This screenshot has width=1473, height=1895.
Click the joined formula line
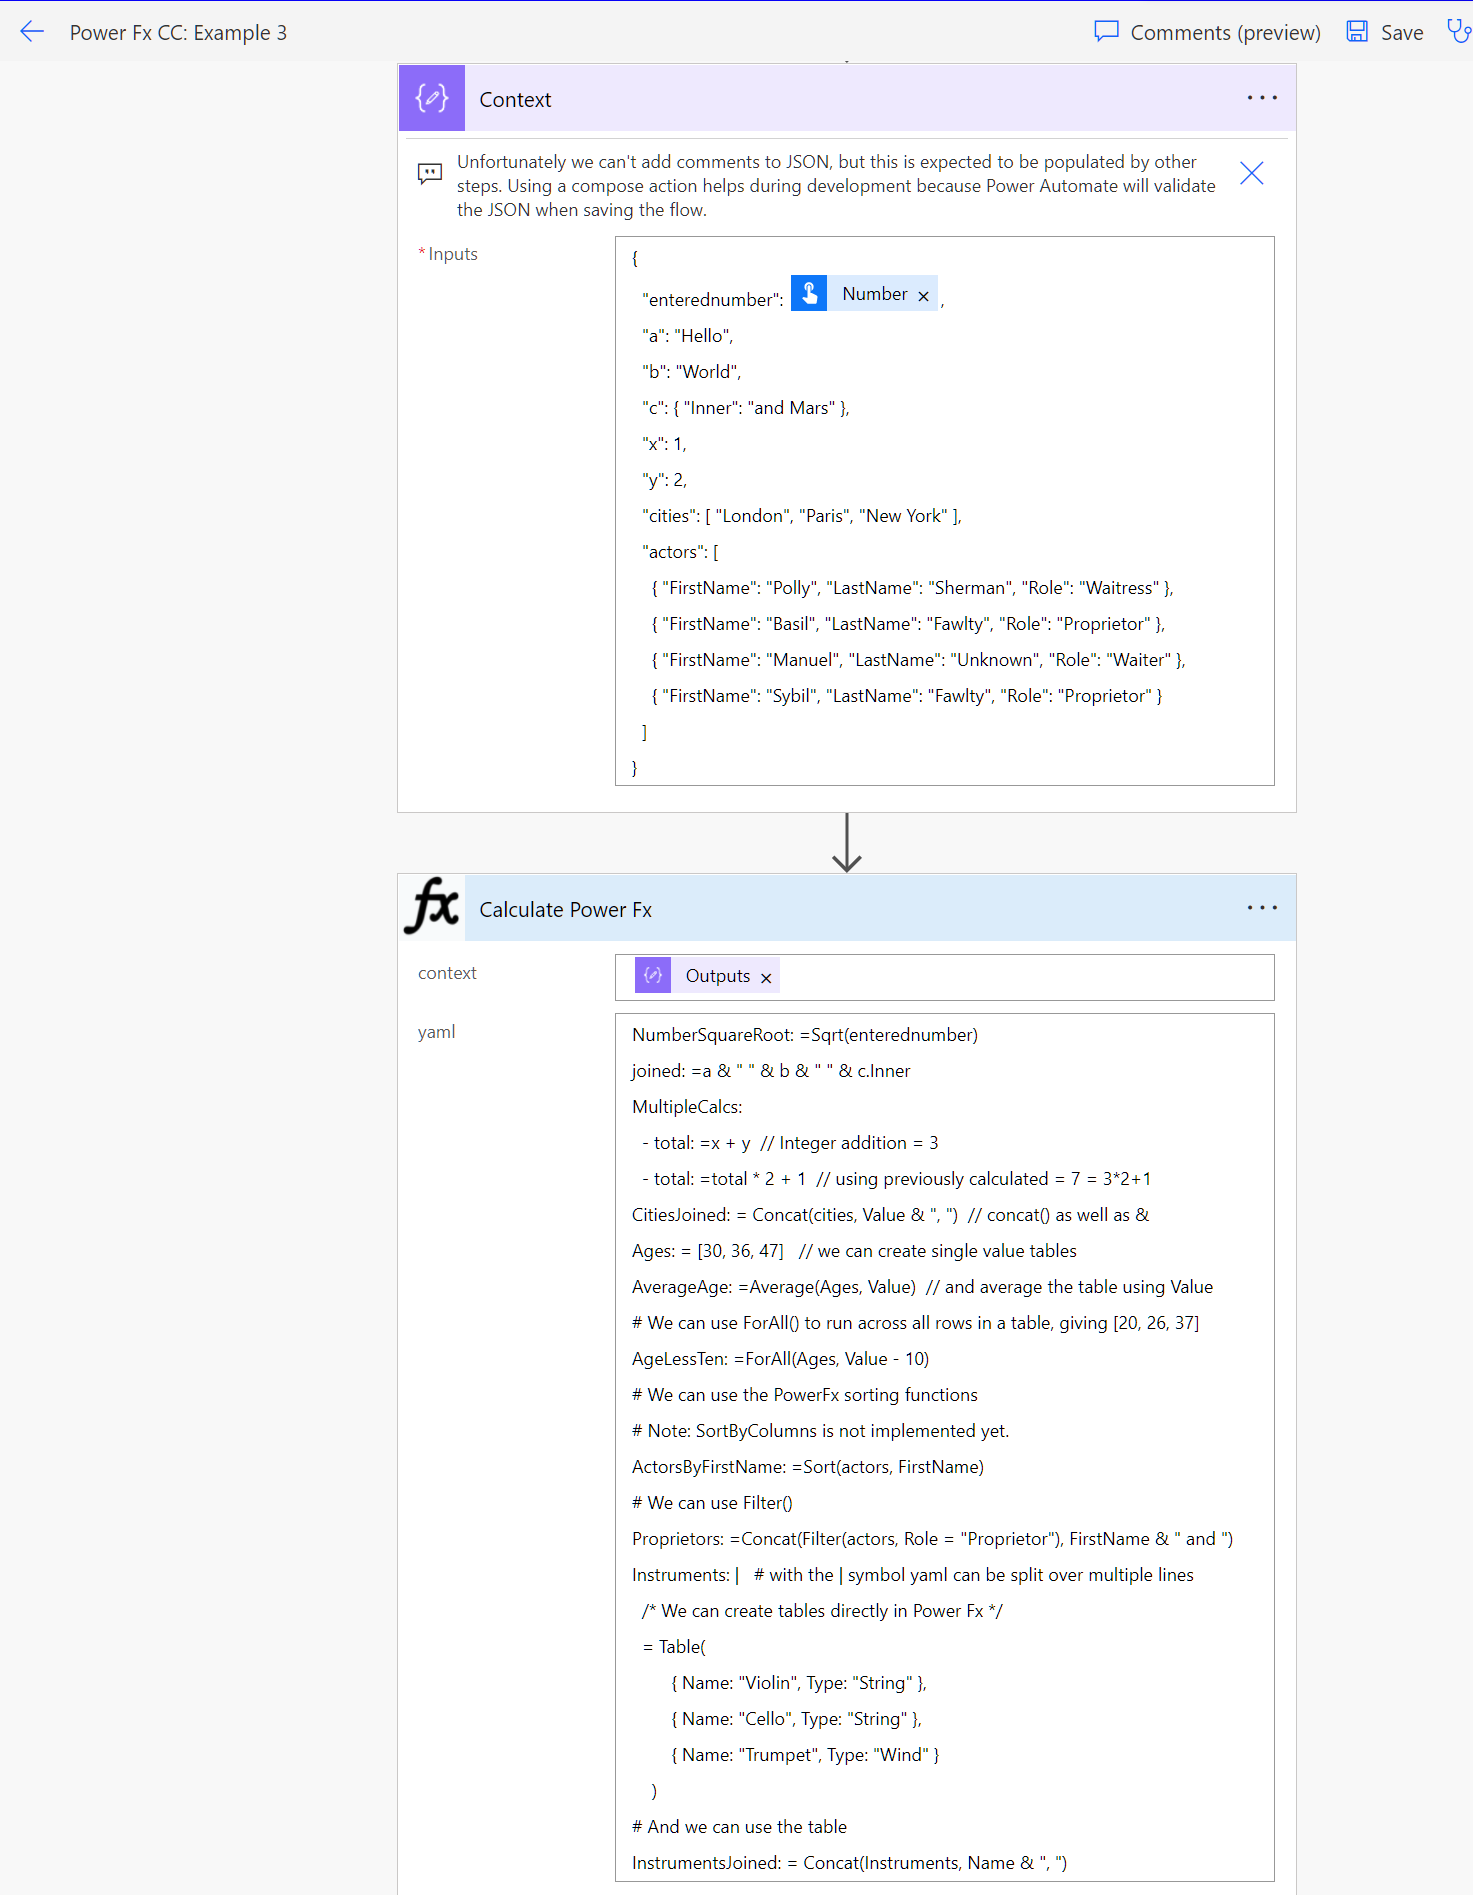[x=771, y=1071]
